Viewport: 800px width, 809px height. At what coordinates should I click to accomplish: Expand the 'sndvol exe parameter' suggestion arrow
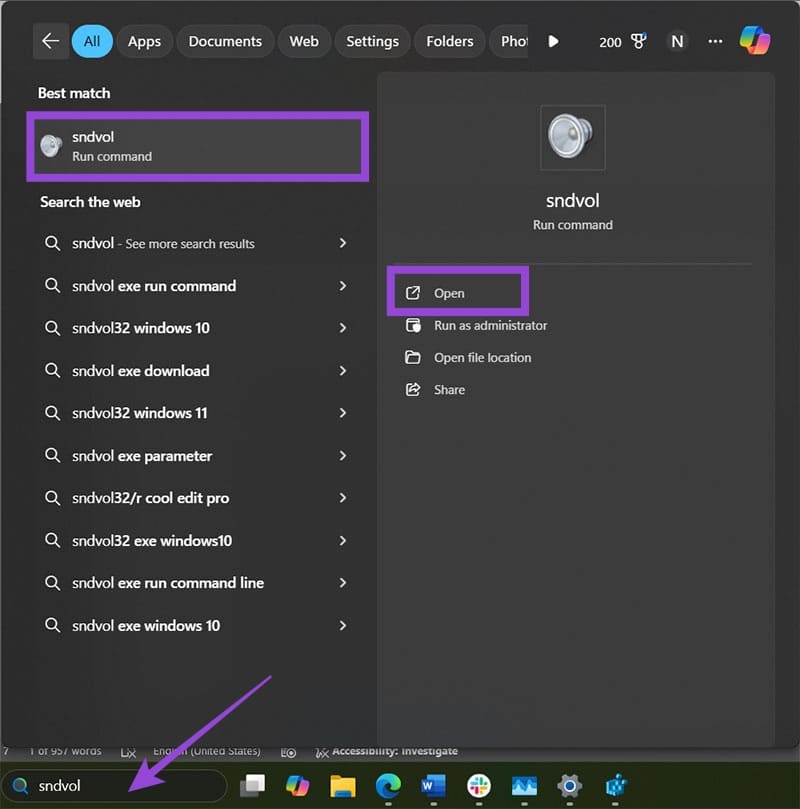[342, 456]
